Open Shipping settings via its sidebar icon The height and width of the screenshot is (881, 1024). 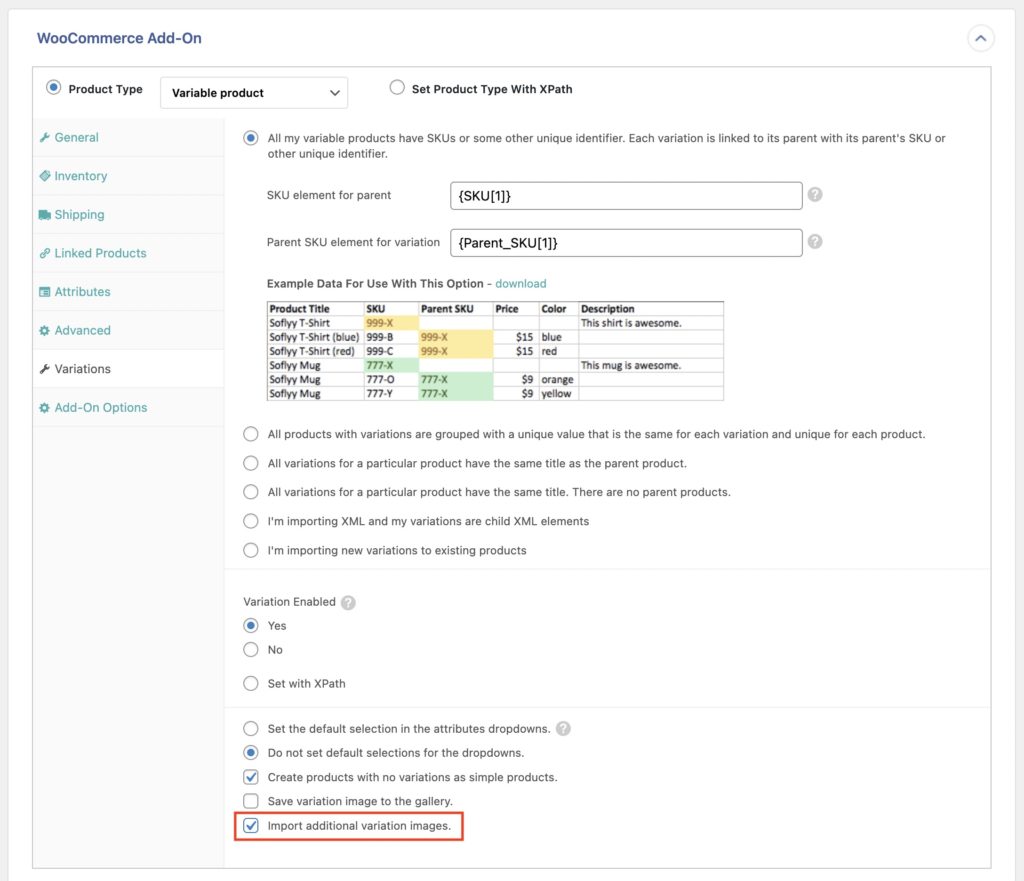click(47, 214)
